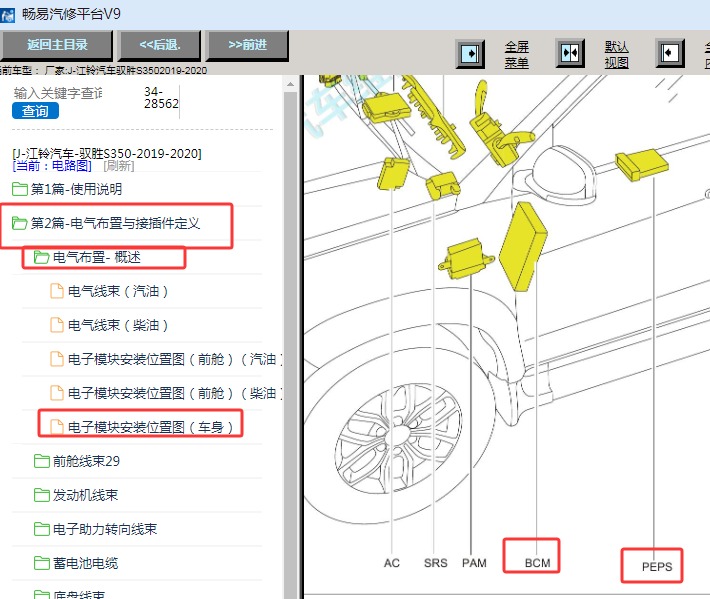
Task: Click page icon of 车身 location diagram
Action: [x=57, y=426]
